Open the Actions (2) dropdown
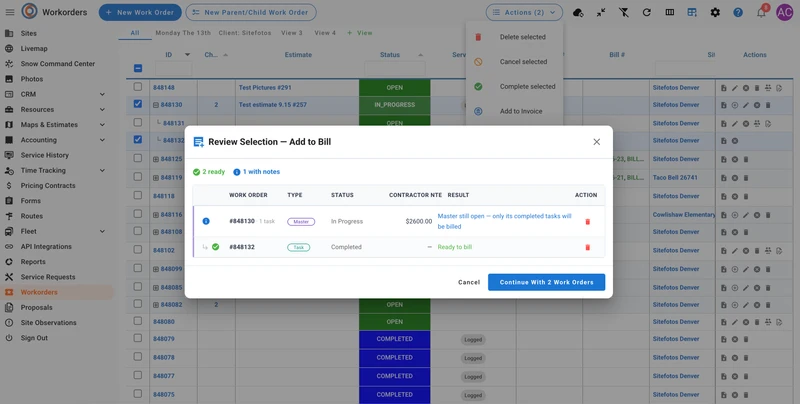 524,12
